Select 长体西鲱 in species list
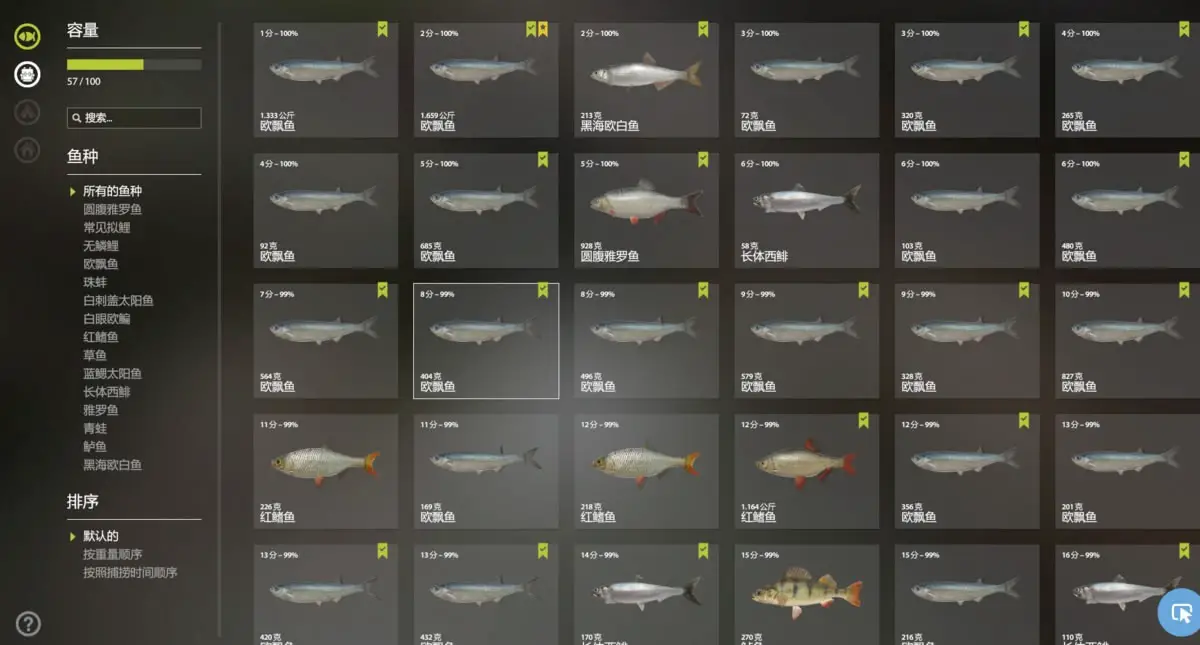This screenshot has height=645, width=1200. 106,392
